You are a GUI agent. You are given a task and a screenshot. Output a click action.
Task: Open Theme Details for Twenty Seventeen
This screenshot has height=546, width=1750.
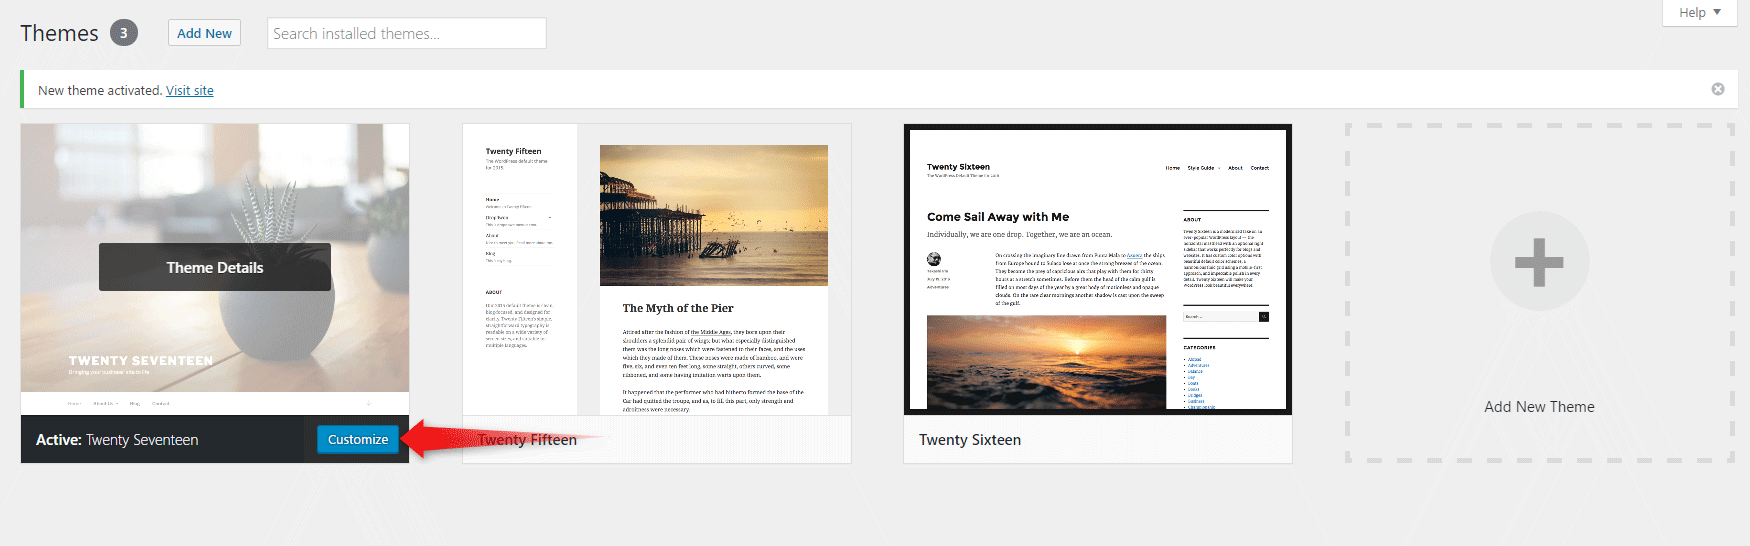point(214,267)
